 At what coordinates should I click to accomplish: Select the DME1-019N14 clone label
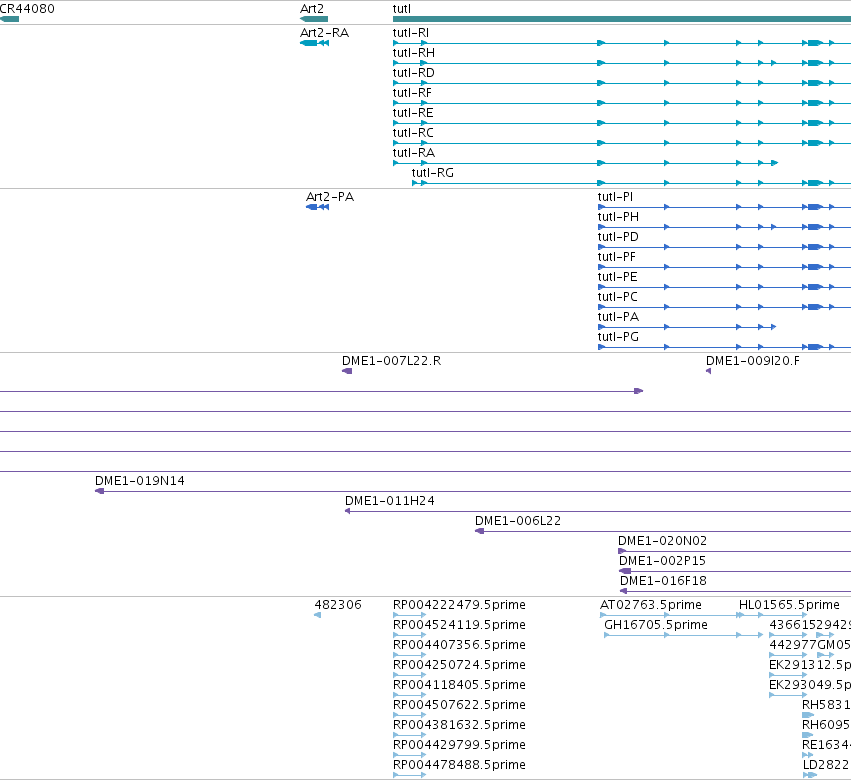(139, 481)
